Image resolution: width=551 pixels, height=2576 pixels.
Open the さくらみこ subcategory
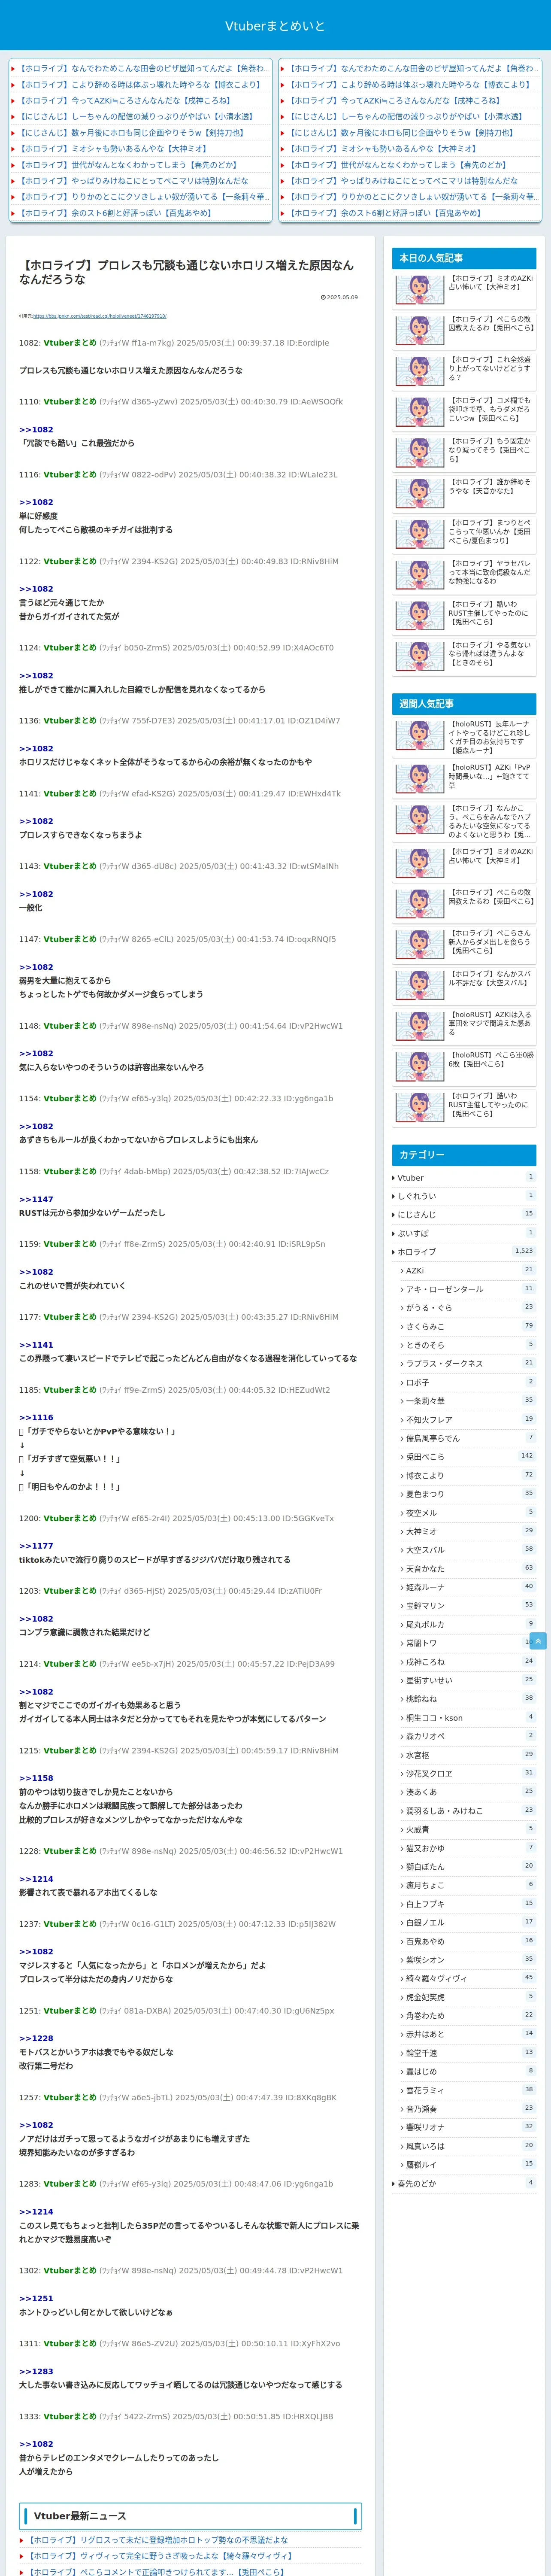[x=468, y=1327]
